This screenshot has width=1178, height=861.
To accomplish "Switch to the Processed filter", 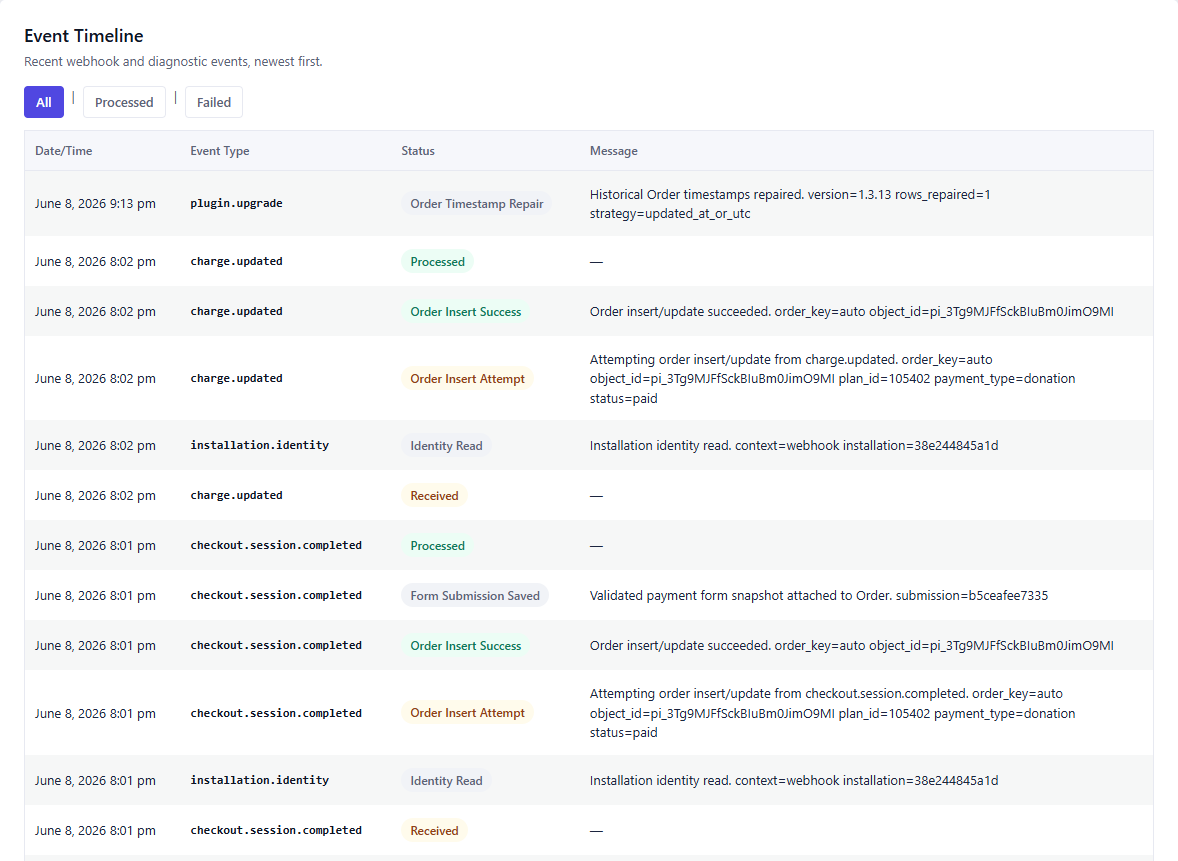I will coord(124,102).
